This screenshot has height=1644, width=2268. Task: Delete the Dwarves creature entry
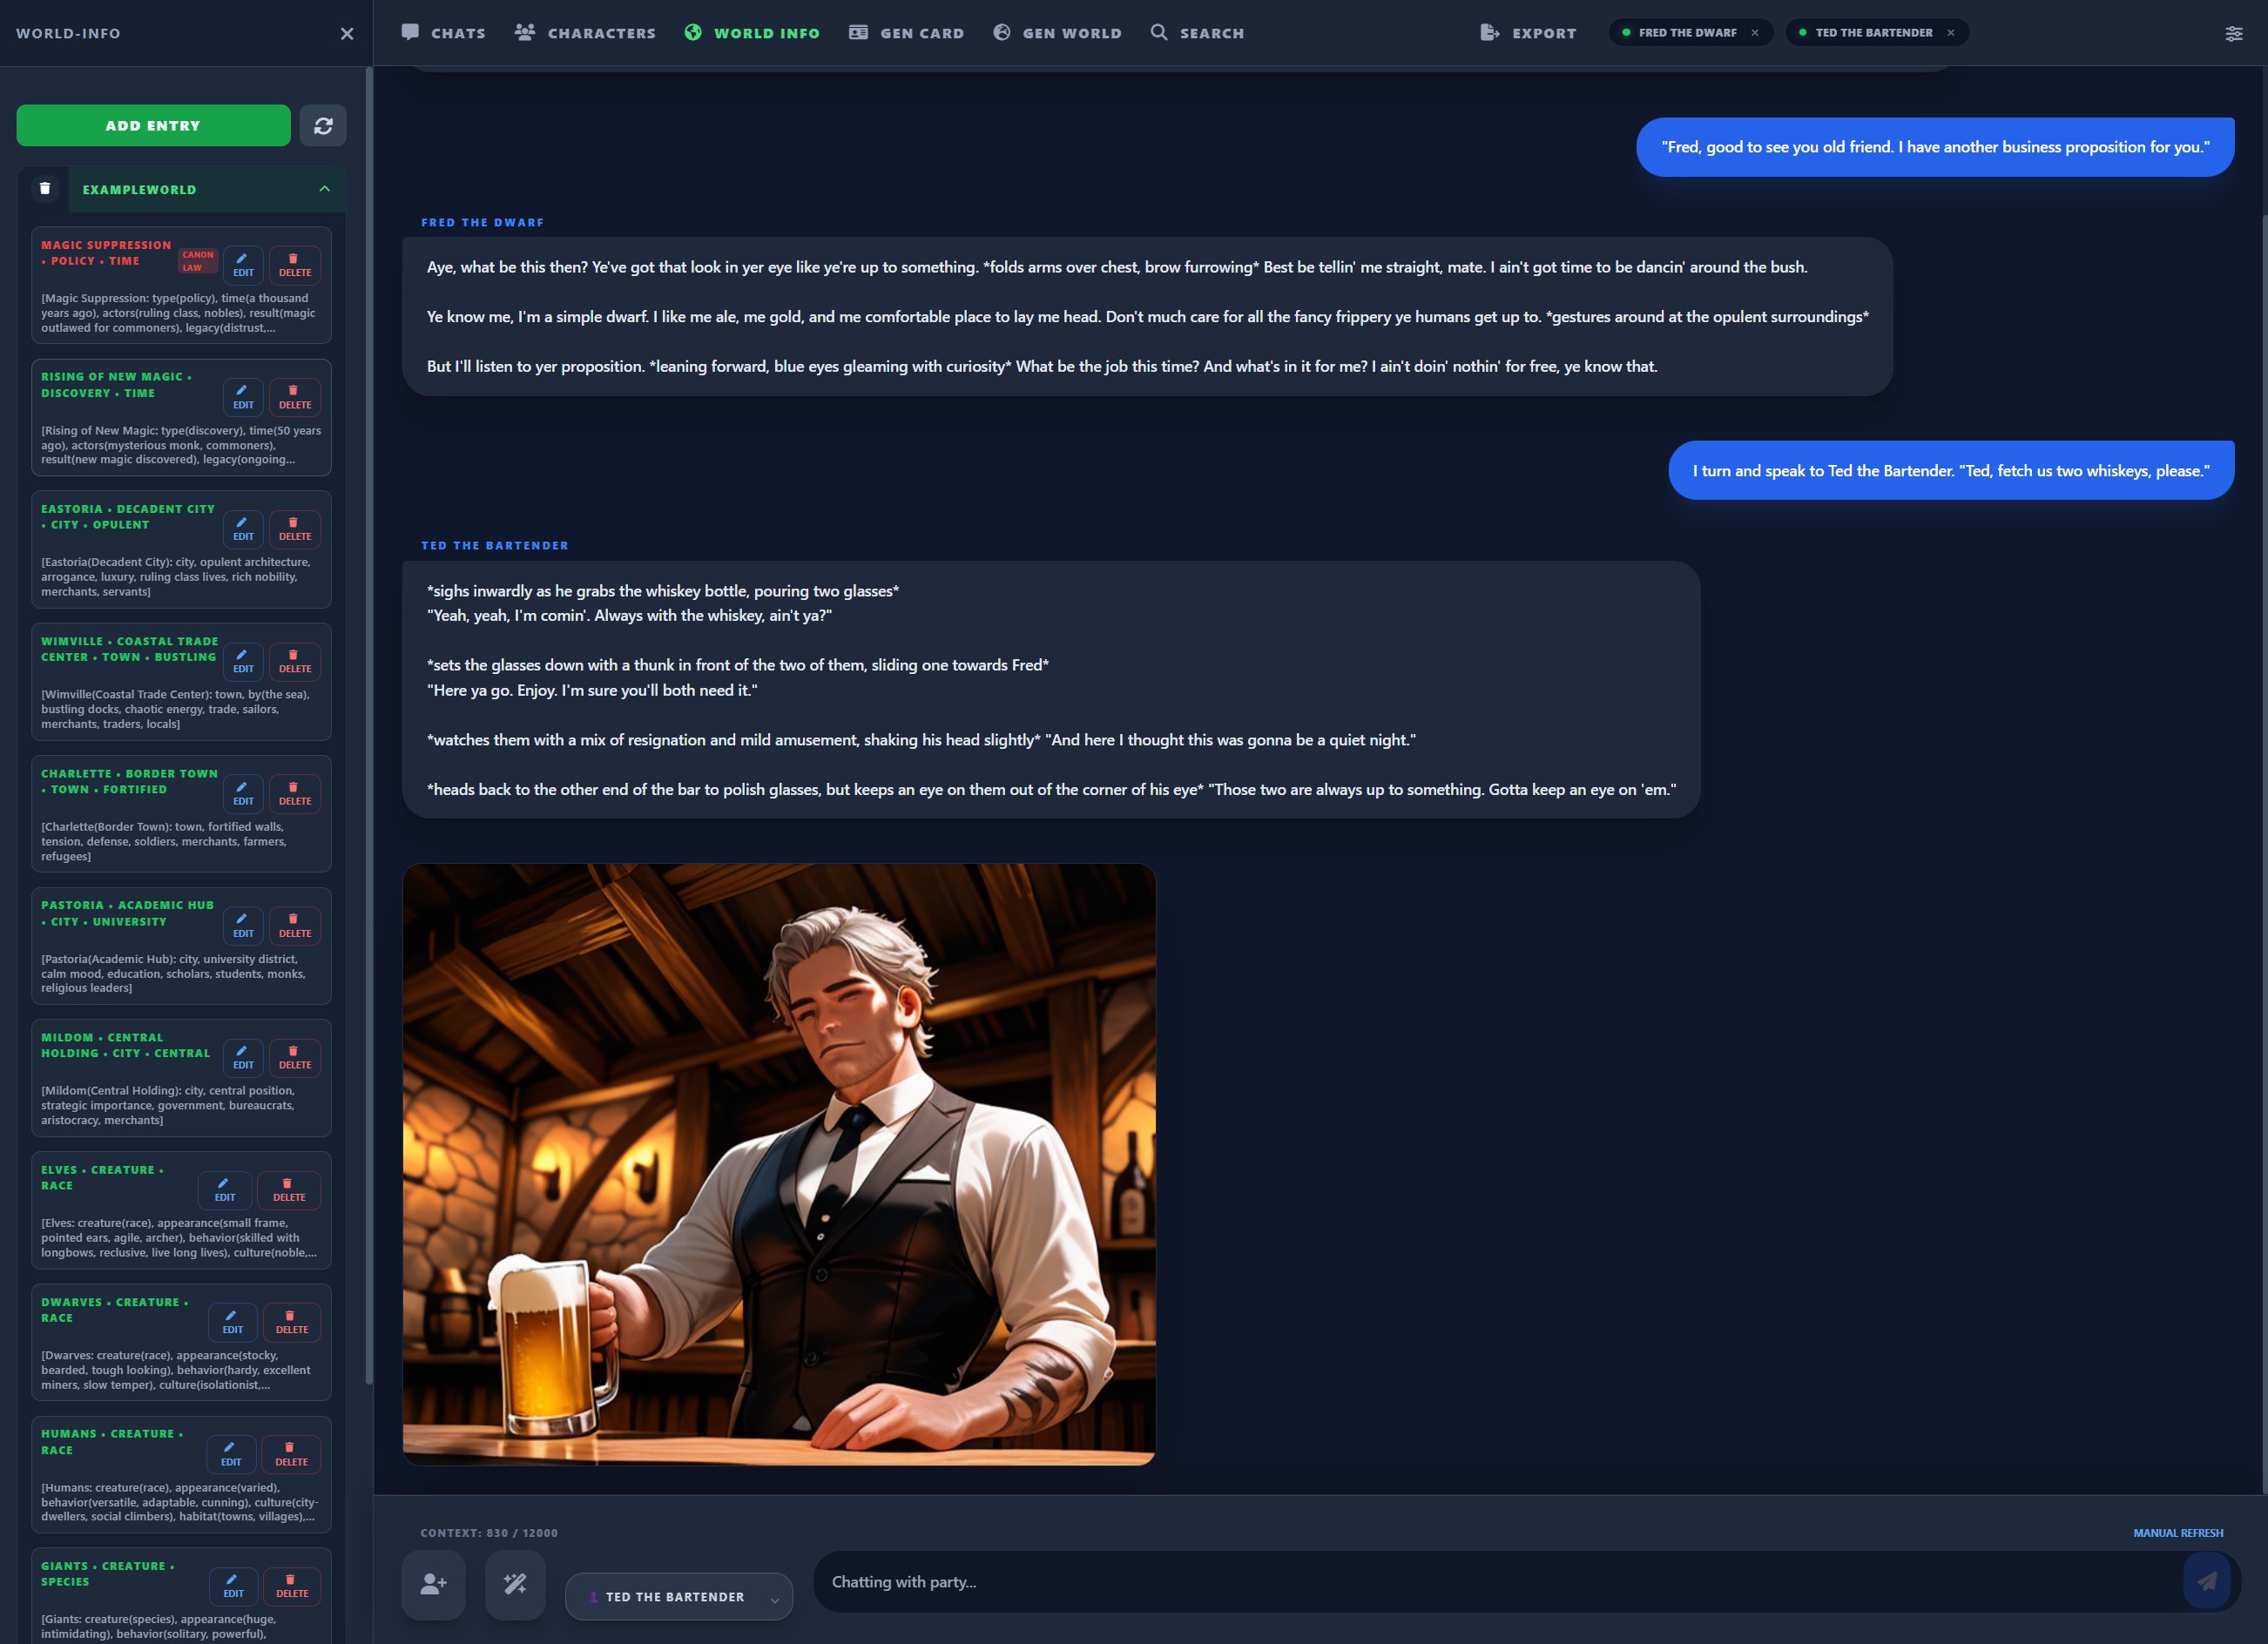tap(292, 1322)
